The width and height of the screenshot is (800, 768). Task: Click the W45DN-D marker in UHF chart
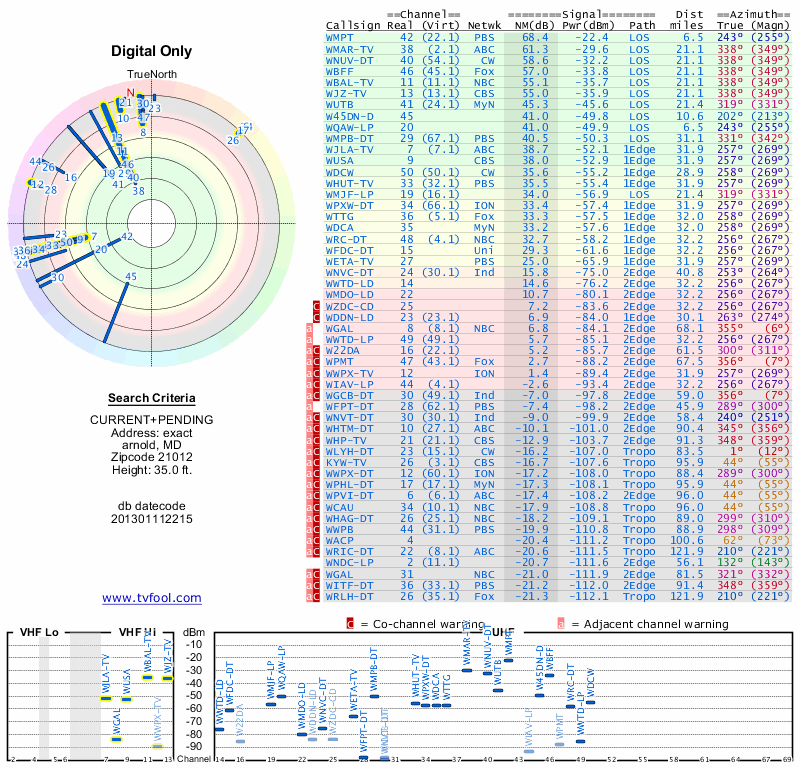(x=539, y=696)
